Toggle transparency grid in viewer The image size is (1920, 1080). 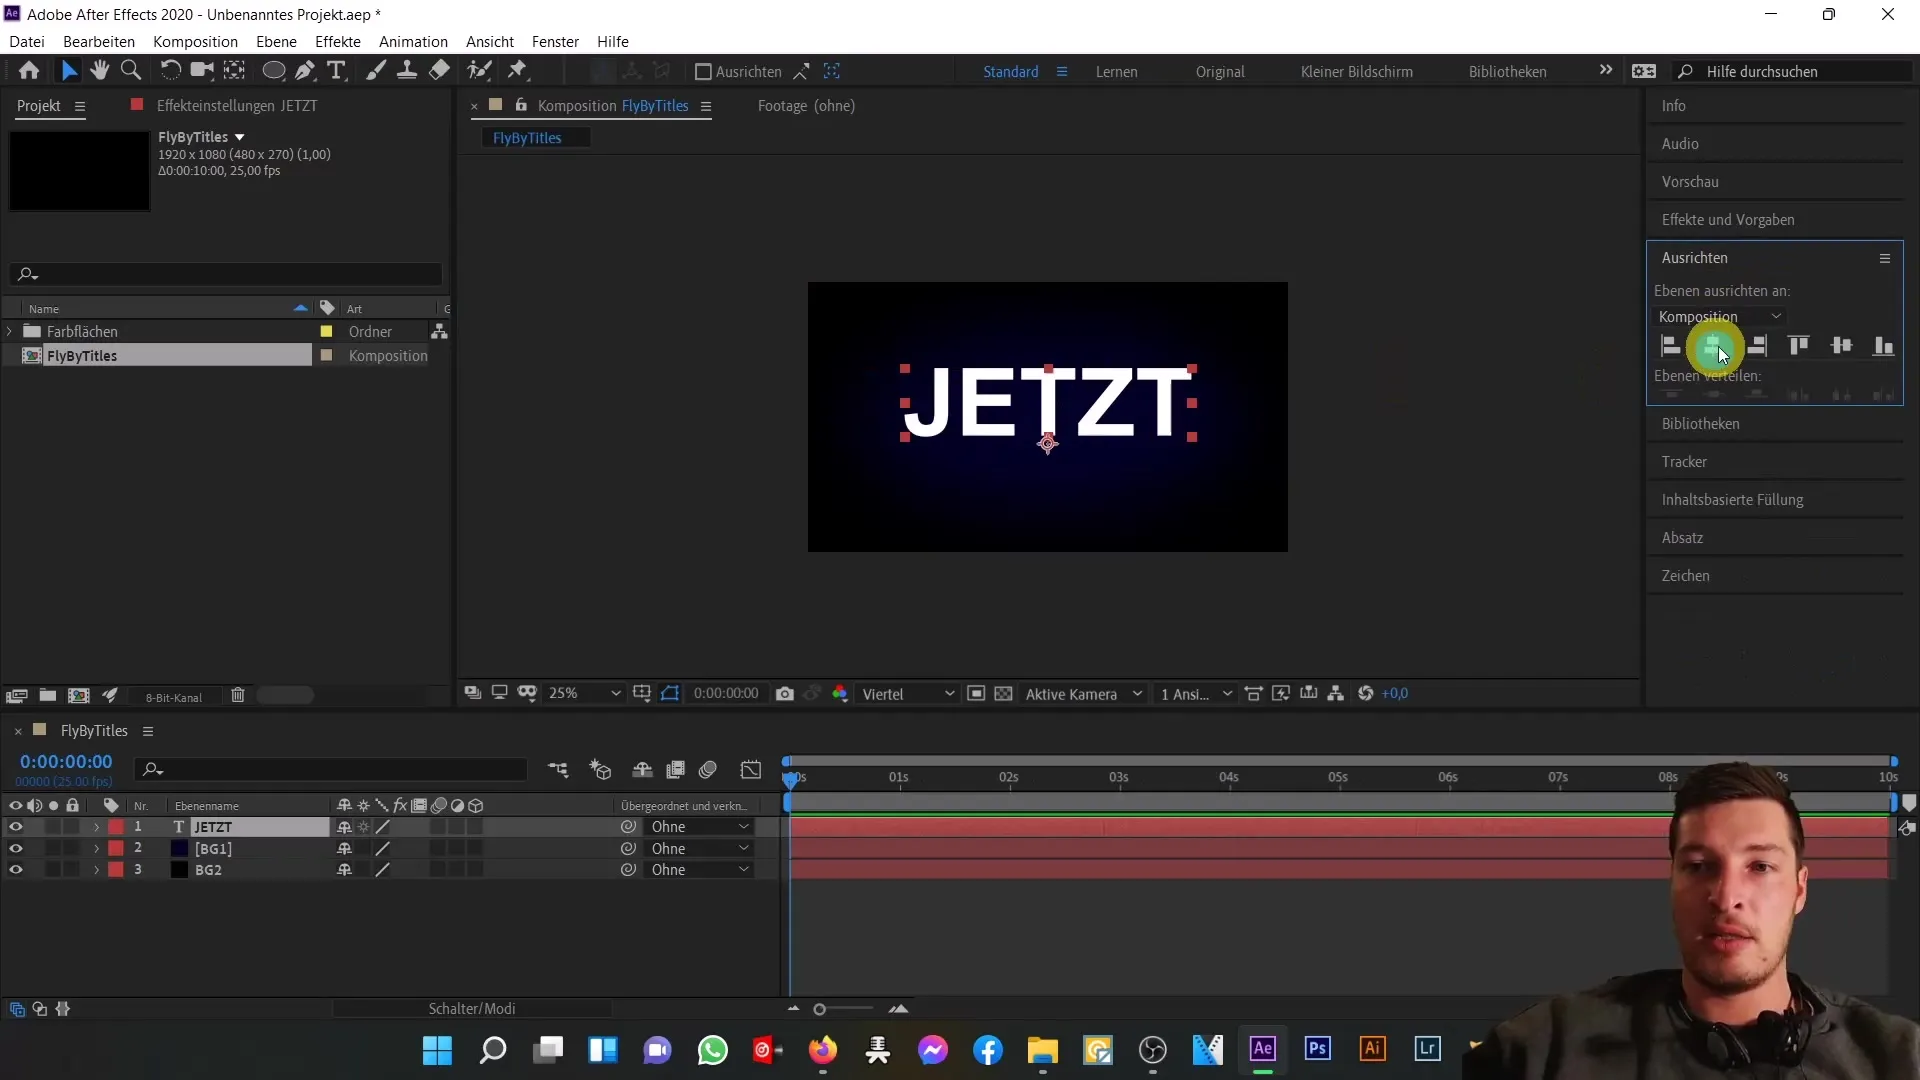[x=1003, y=694]
